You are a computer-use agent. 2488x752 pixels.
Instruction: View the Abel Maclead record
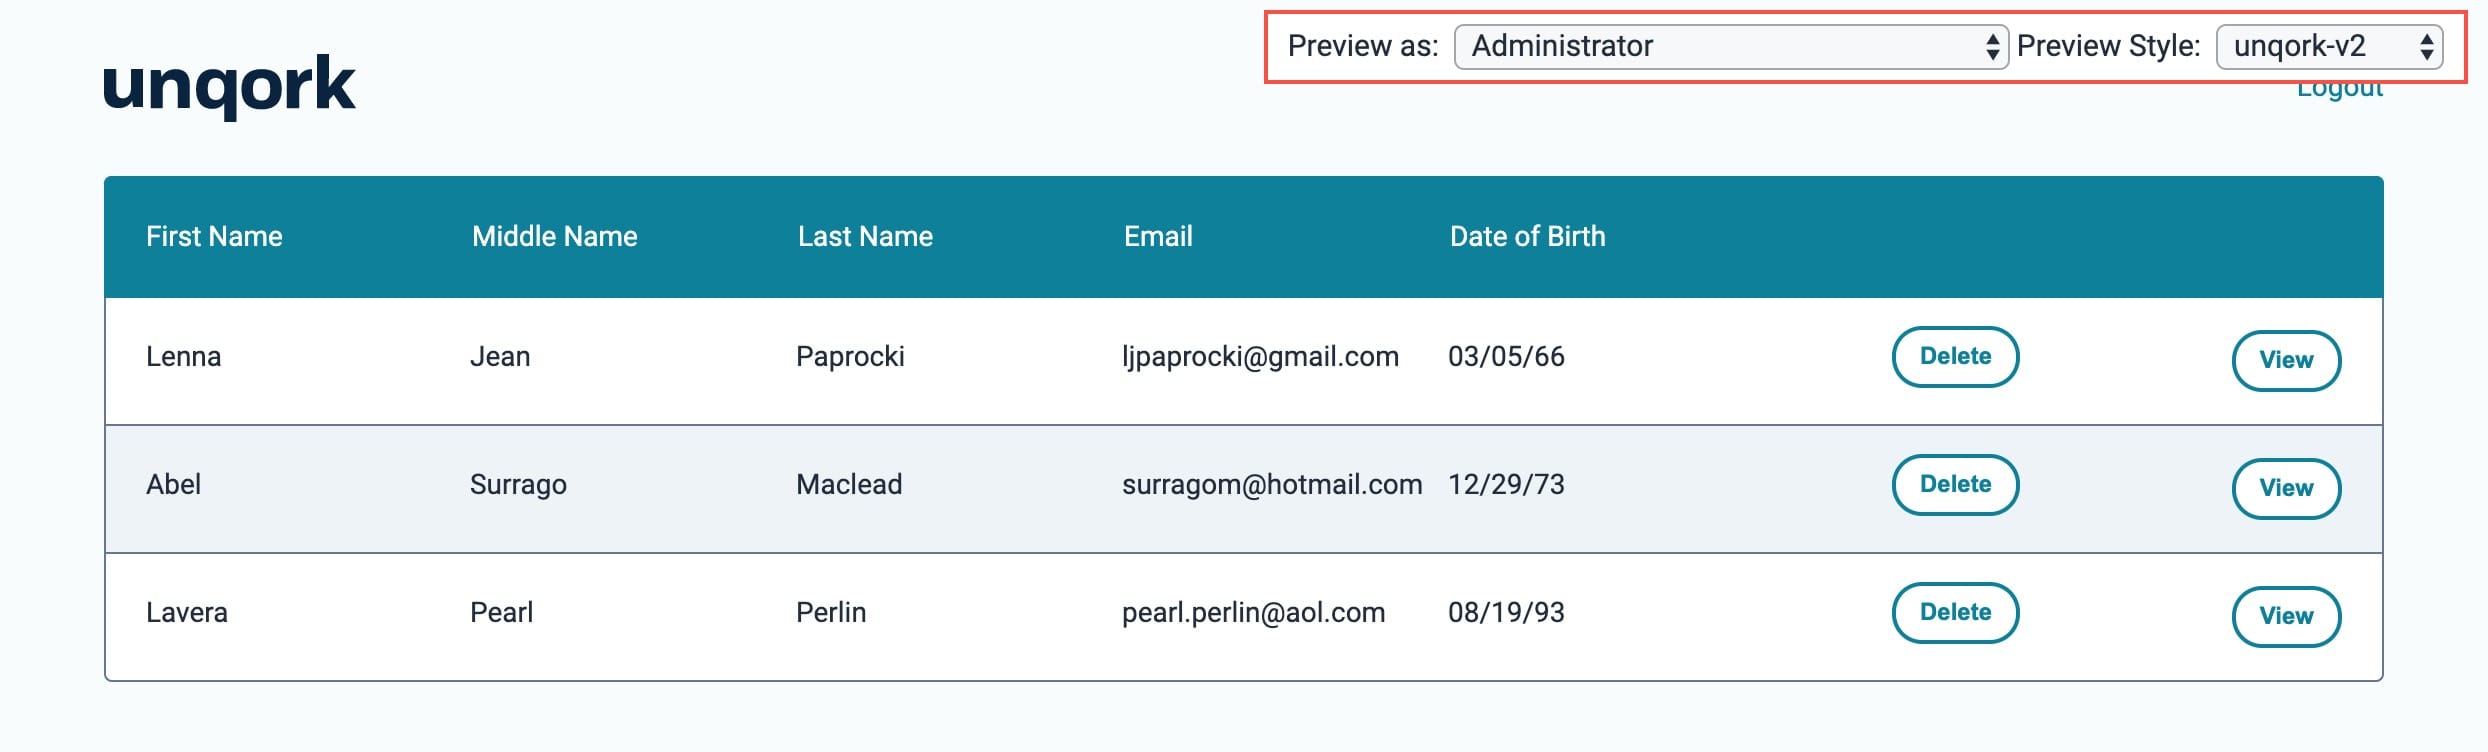2286,488
